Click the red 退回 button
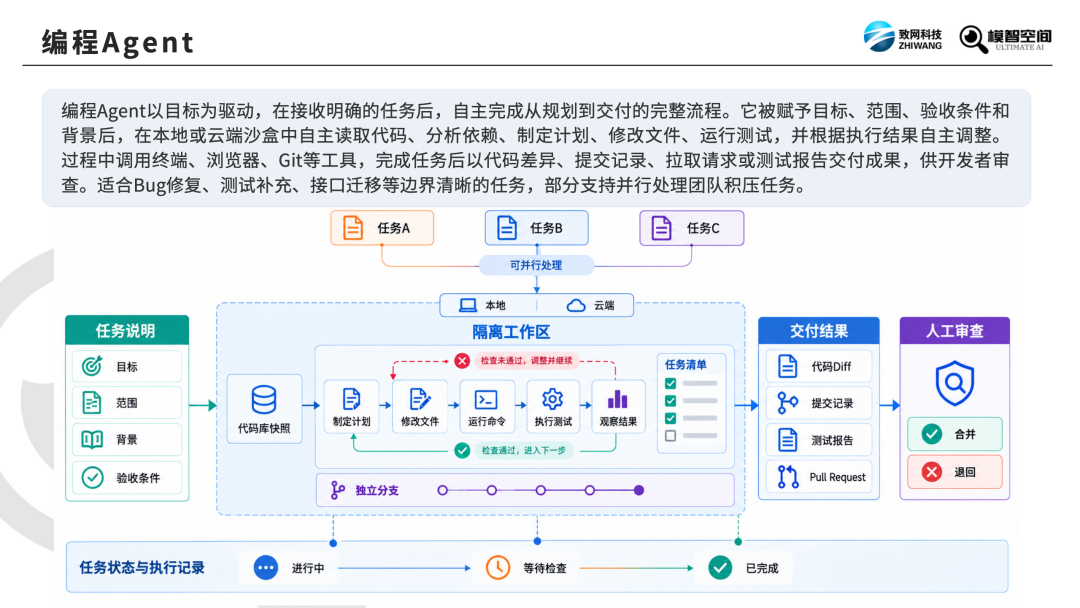 pos(955,472)
